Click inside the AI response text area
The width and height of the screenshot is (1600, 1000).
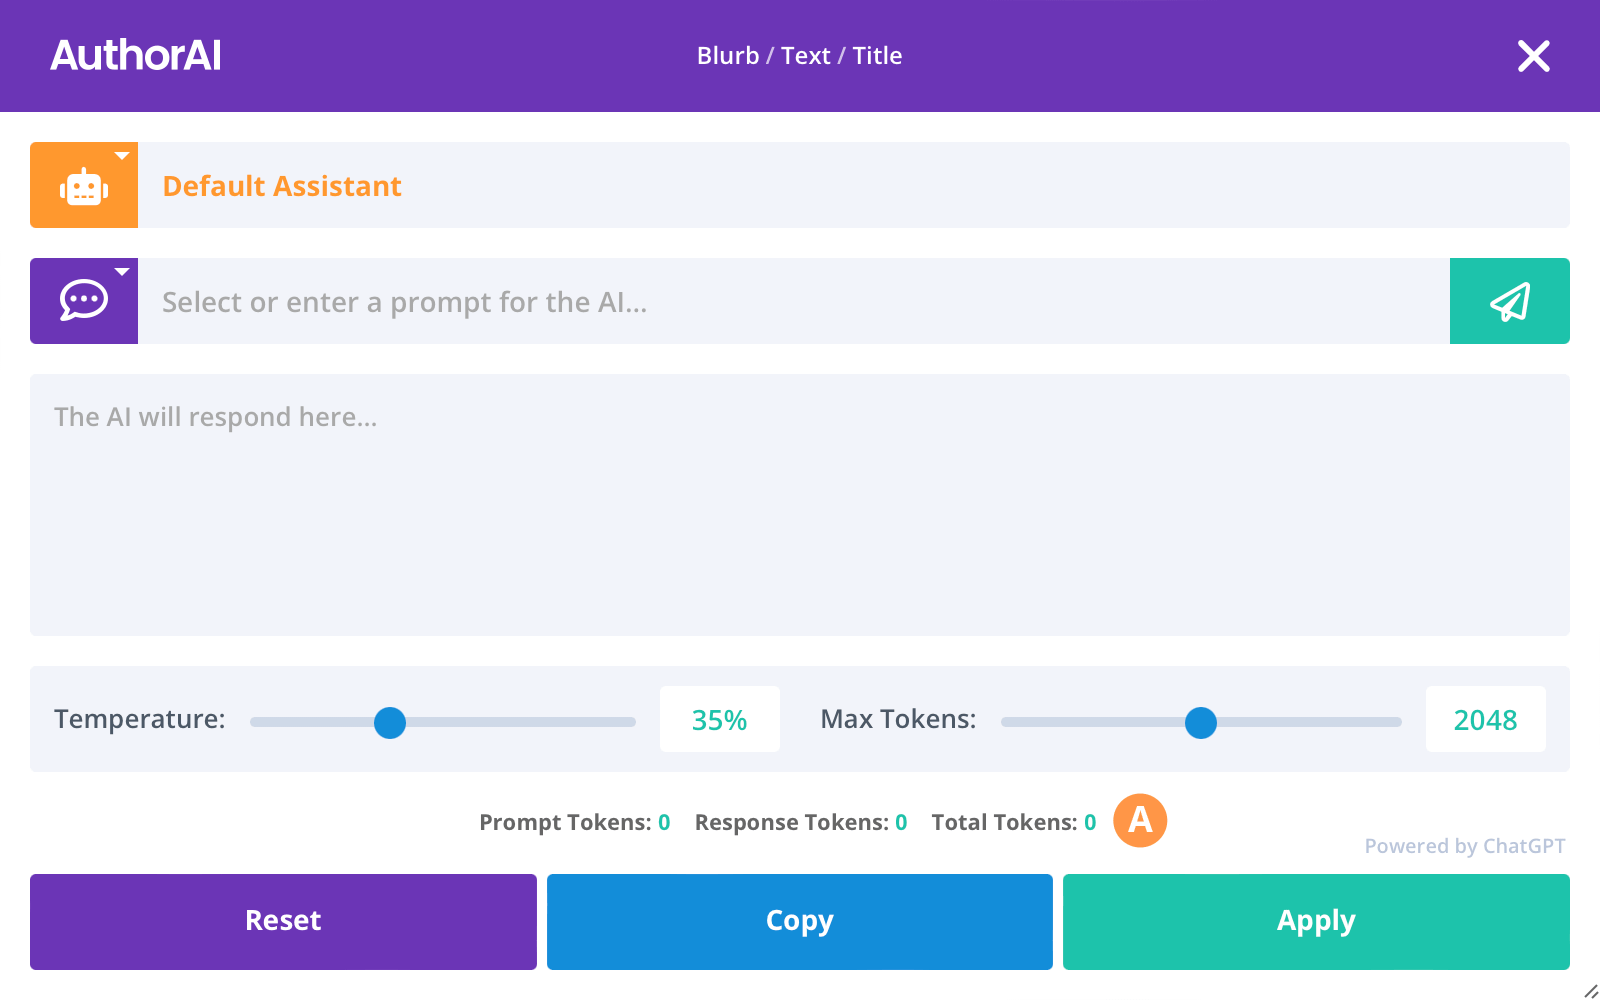(x=800, y=505)
